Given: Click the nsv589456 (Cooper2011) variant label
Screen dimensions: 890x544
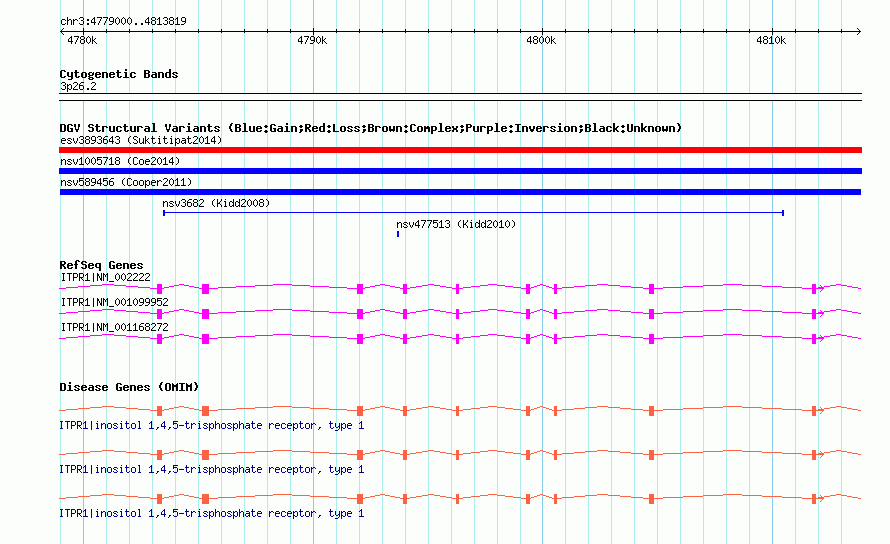Looking at the screenshot, I should click(x=126, y=182).
